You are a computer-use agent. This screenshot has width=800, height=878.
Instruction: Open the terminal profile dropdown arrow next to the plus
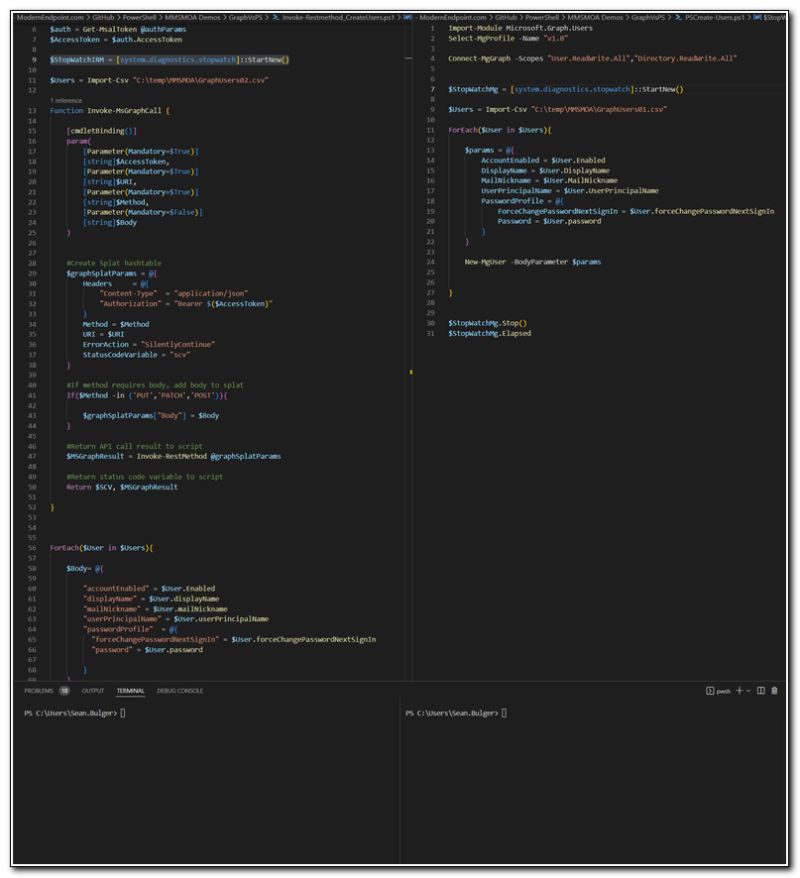[748, 691]
